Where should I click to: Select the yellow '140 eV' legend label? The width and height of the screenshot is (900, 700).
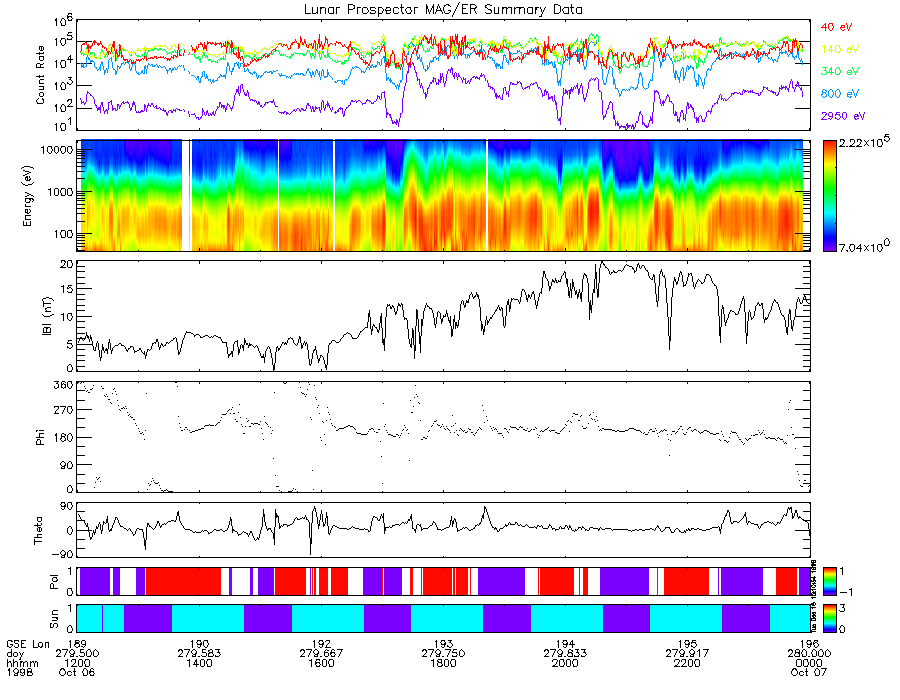pyautogui.click(x=840, y=49)
